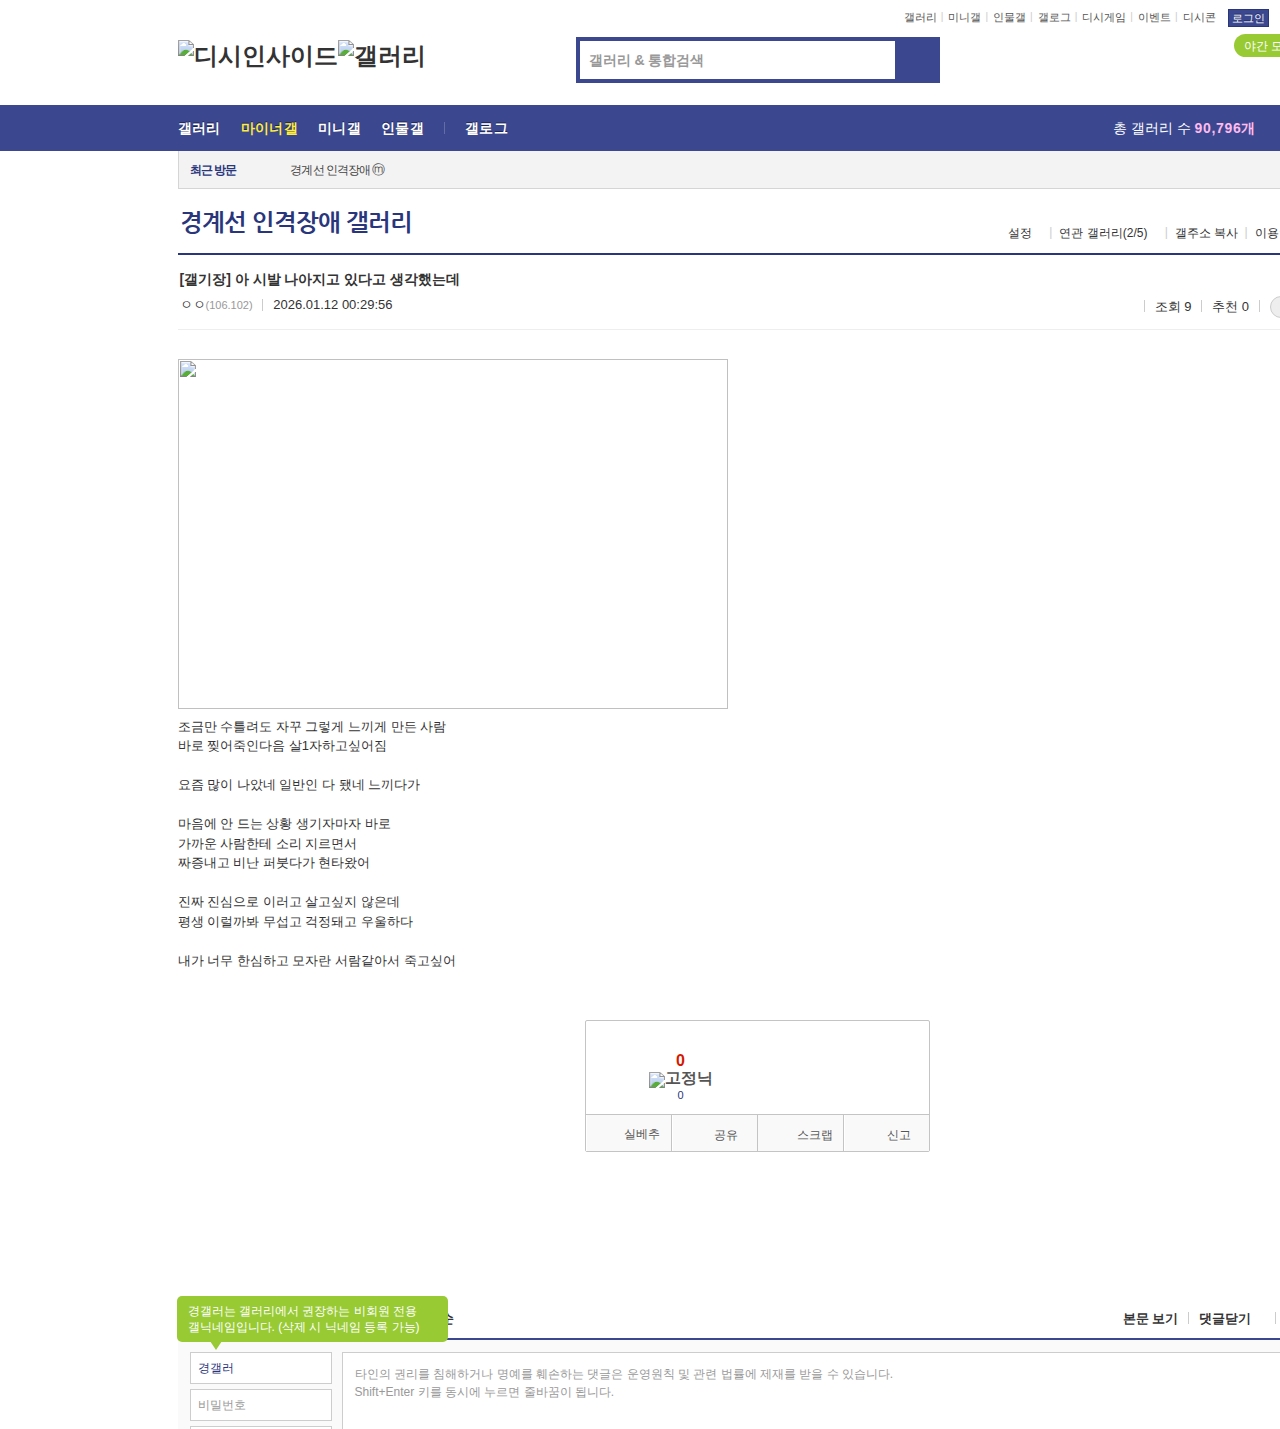Screen dimensions: 1280x1429
Task: Select 마이너갤 in the blue navigation bar
Action: click(x=269, y=128)
